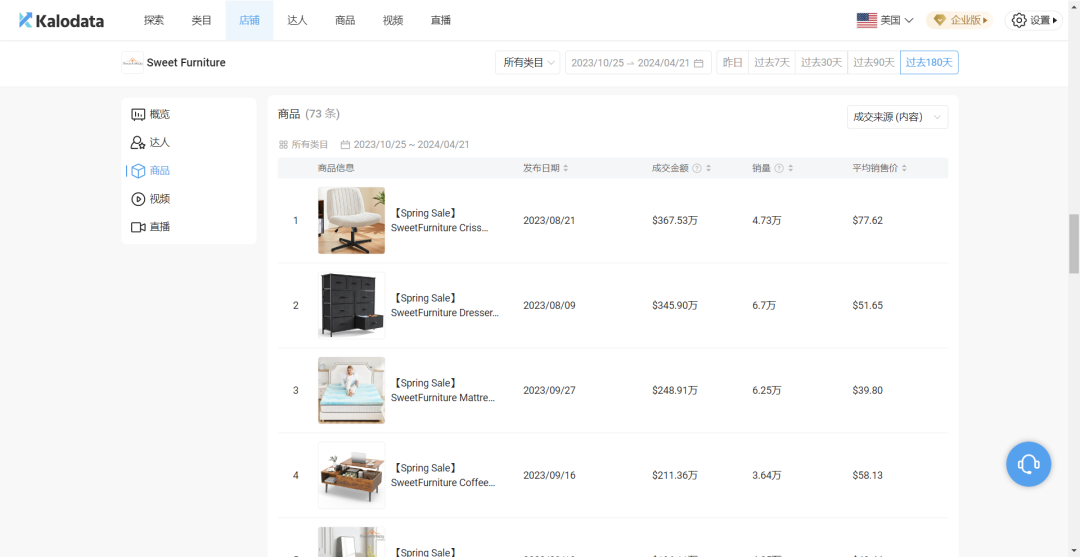Click the 4.73万 sales volume

coord(767,220)
